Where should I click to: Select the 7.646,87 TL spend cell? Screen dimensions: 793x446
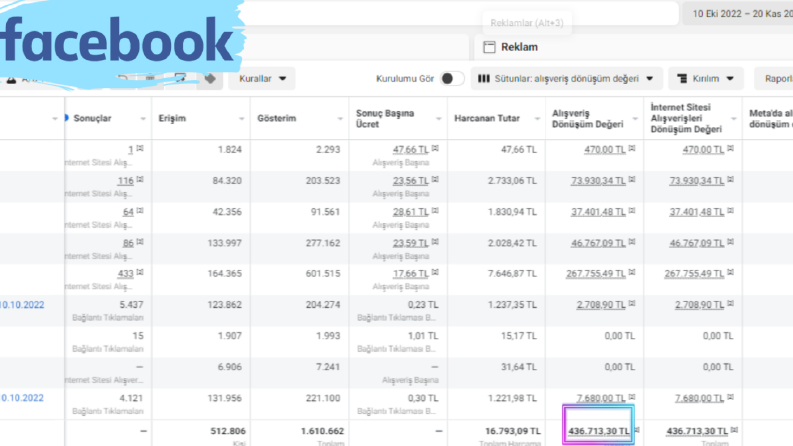click(512, 274)
